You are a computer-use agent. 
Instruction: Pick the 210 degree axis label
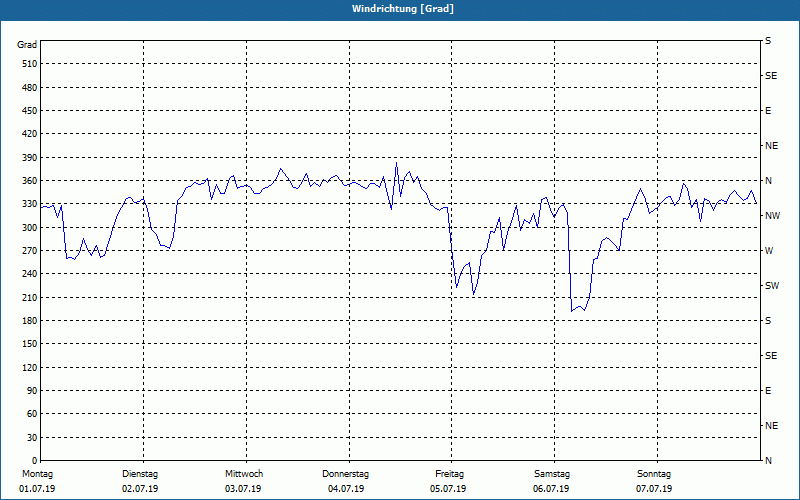click(x=29, y=297)
